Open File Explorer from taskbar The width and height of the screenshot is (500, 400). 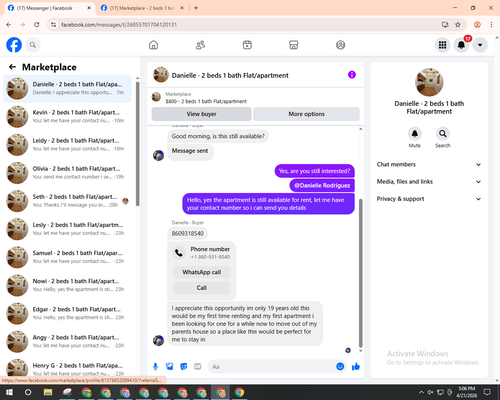tap(48, 392)
